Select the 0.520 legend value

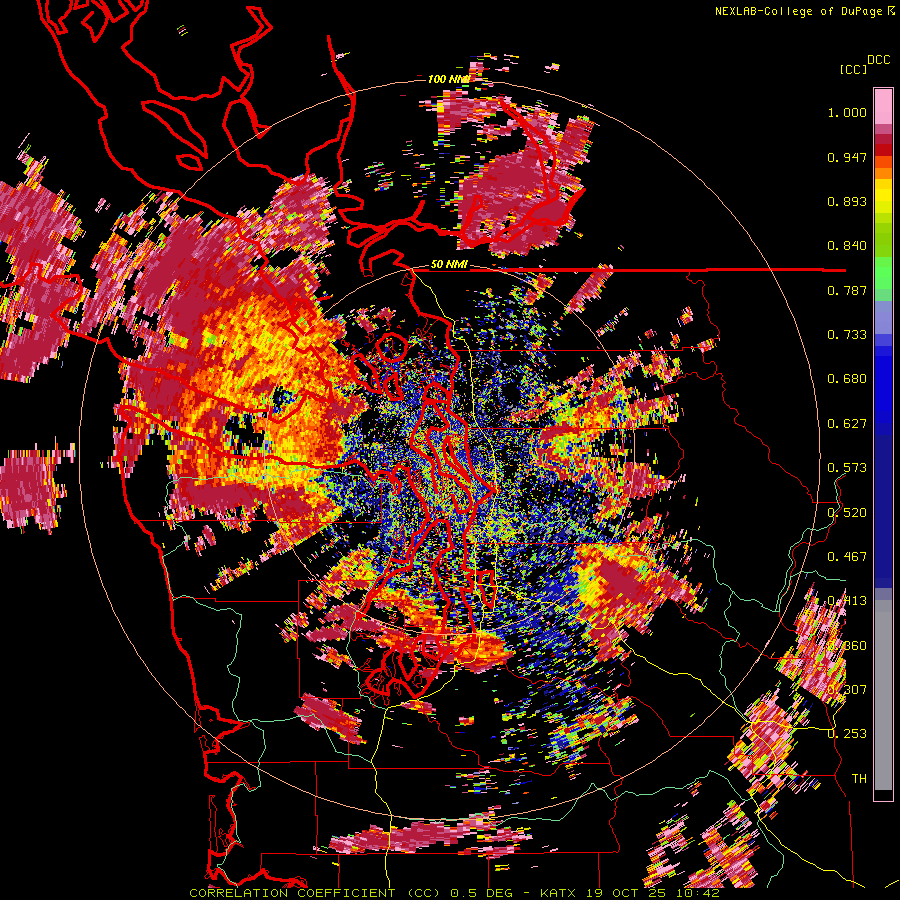(x=847, y=513)
